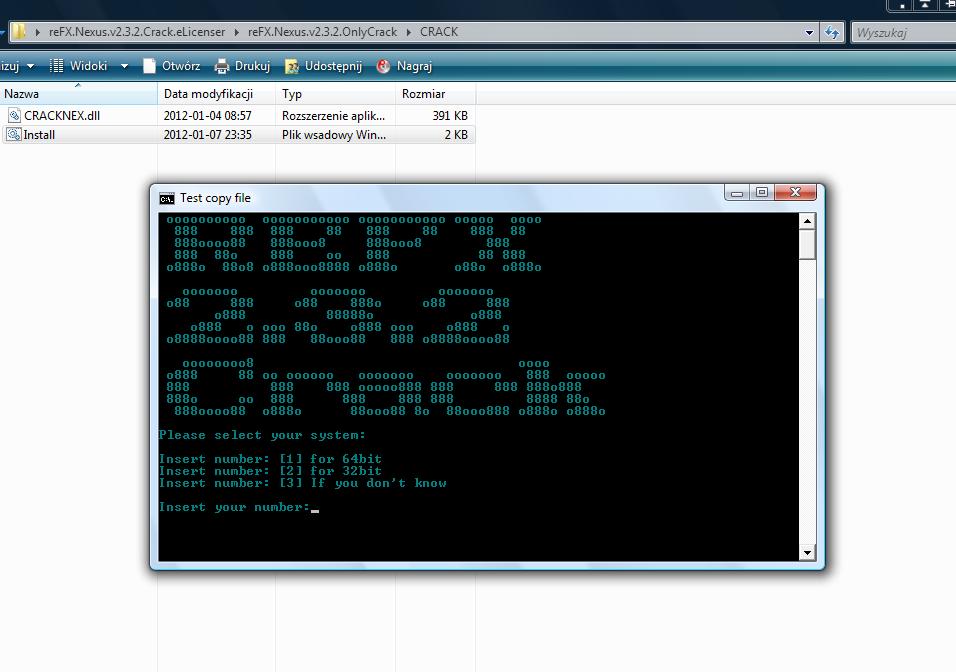Click the Otwórz document icon
956x672 pixels.
pyautogui.click(x=149, y=66)
